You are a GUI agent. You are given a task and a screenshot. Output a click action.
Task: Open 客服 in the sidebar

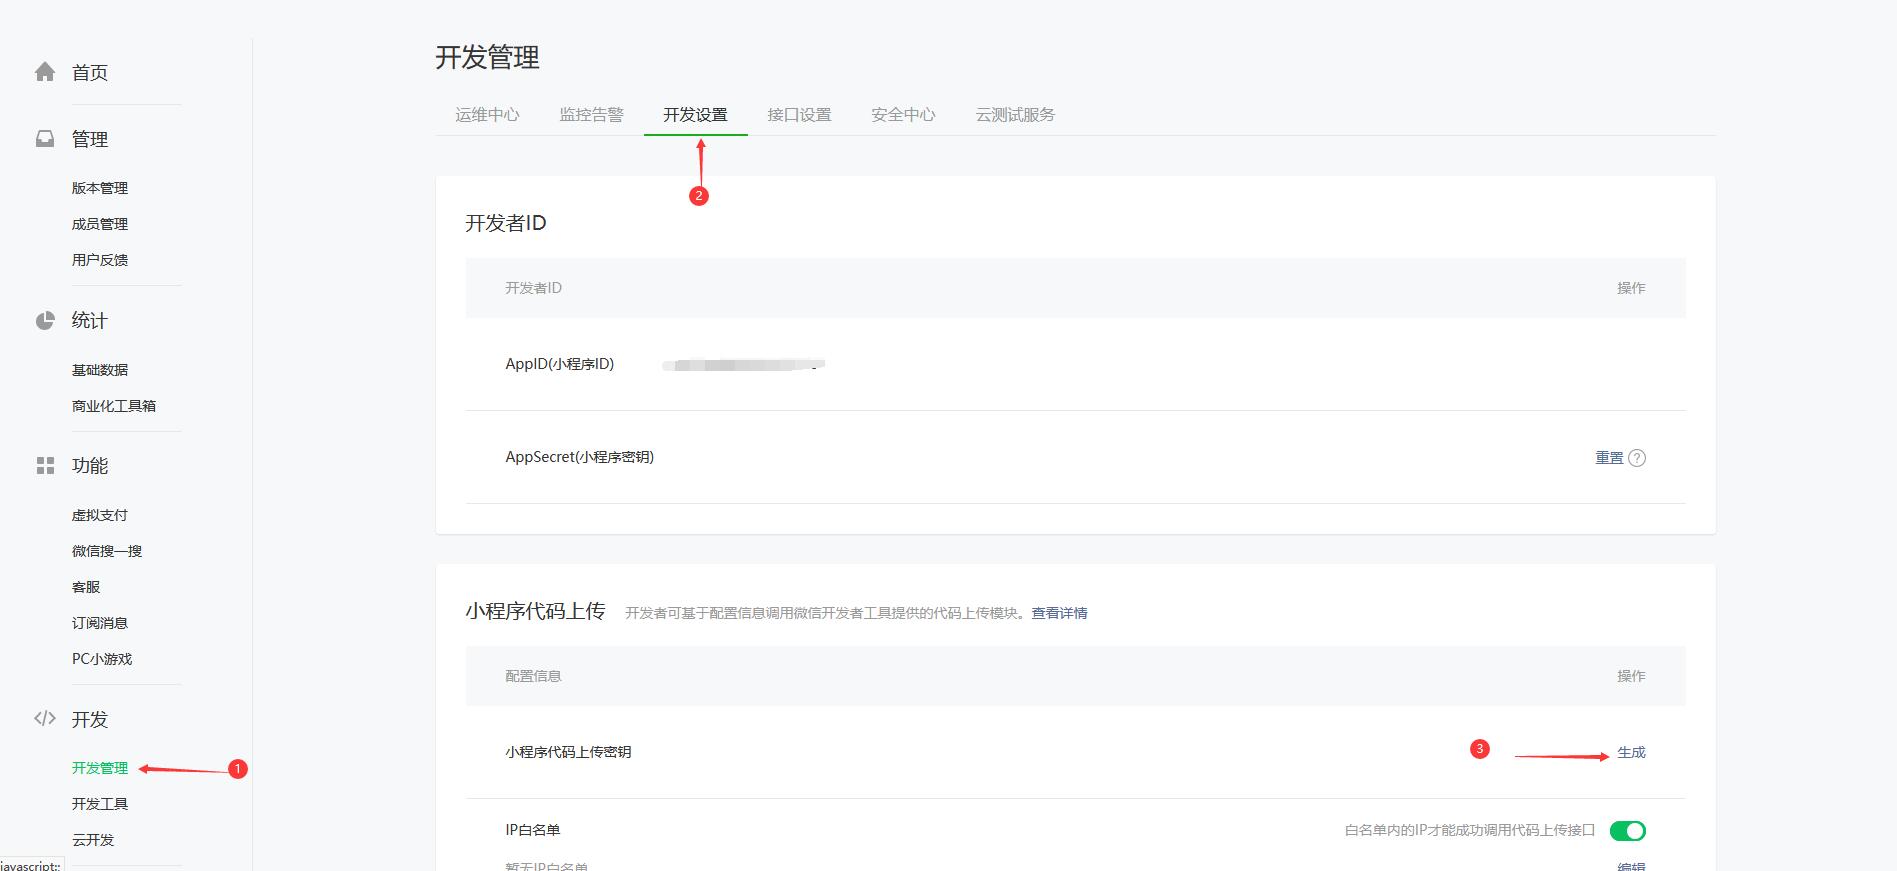pyautogui.click(x=86, y=587)
